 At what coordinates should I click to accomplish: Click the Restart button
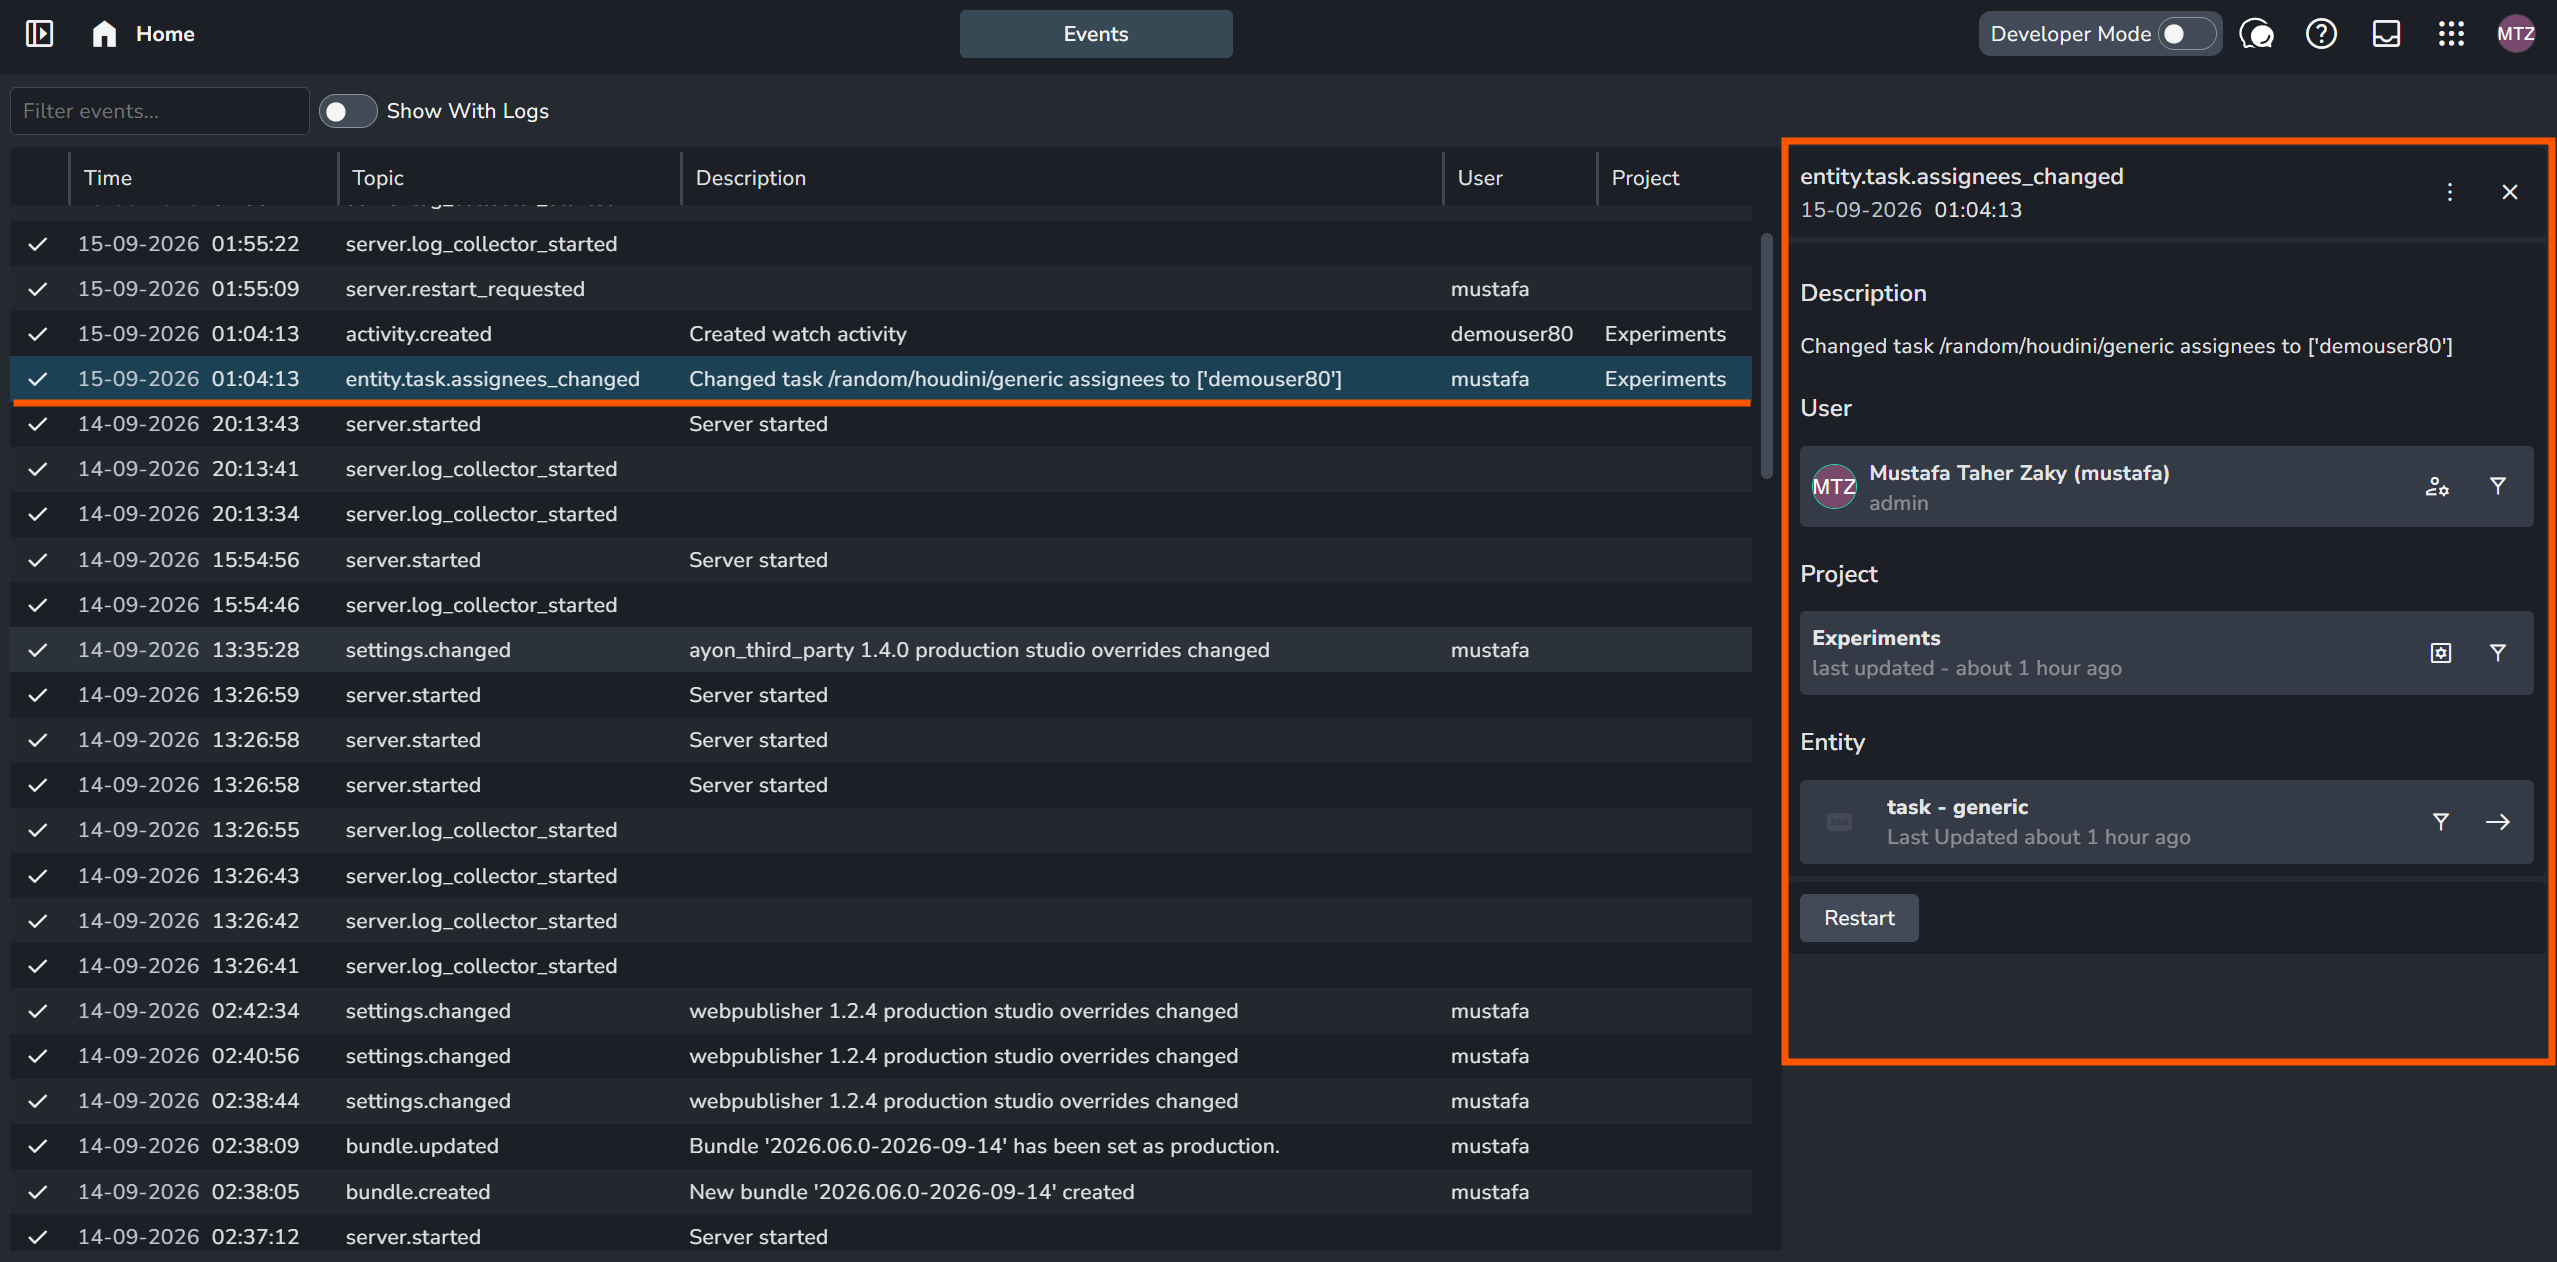coord(1859,918)
